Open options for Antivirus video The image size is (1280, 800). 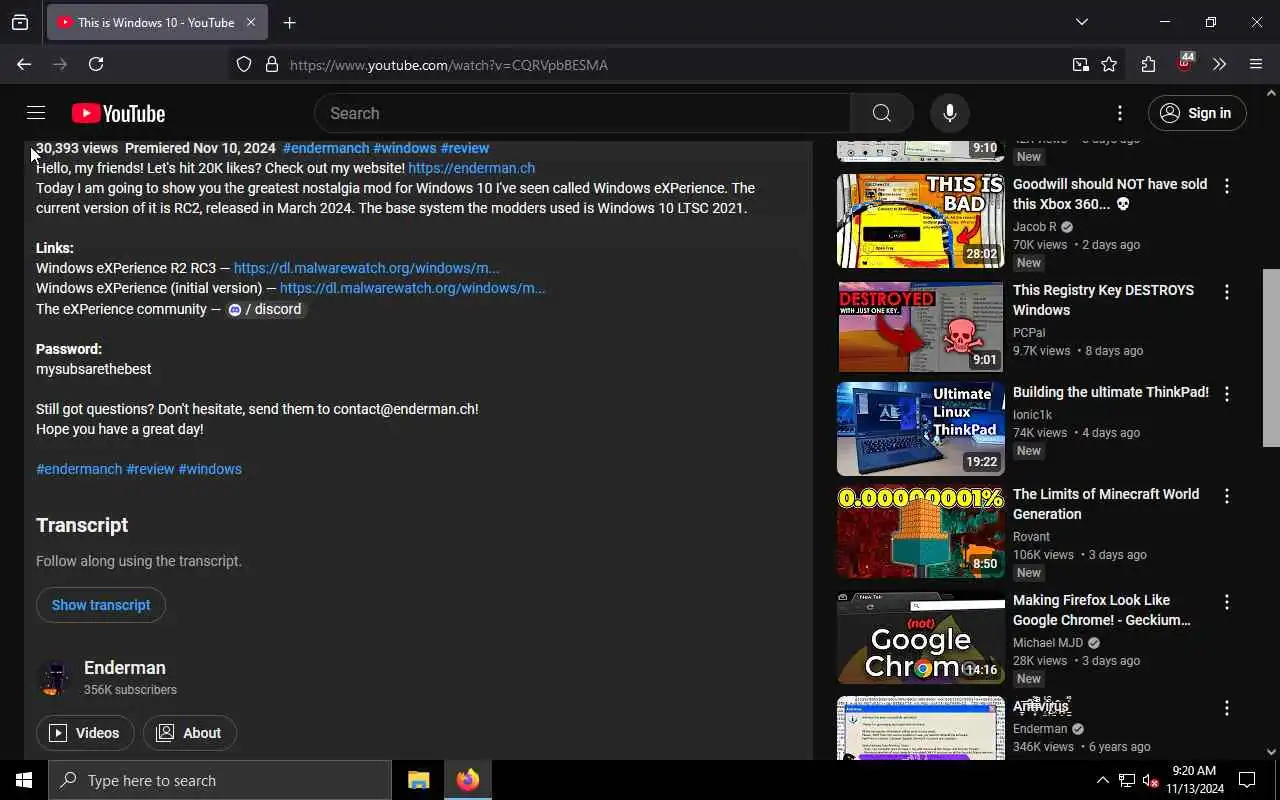(x=1227, y=708)
